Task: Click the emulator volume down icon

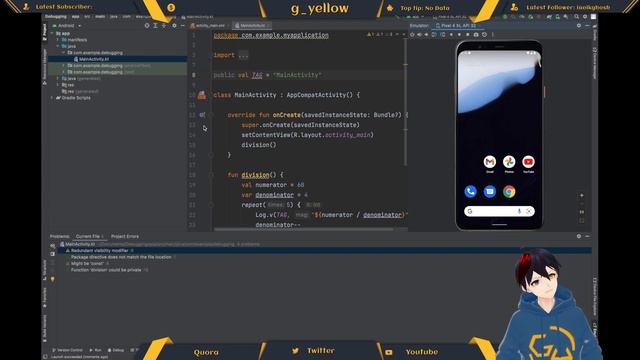Action: [x=426, y=35]
